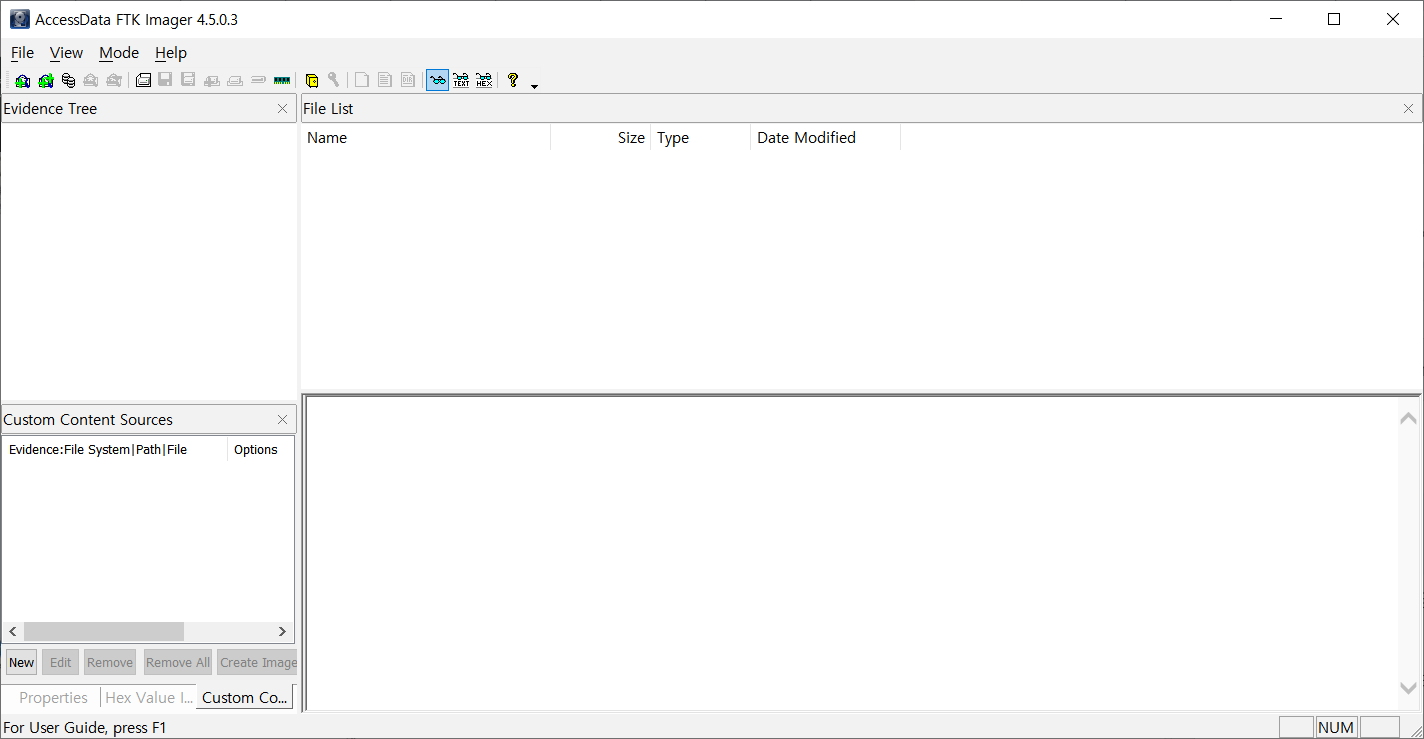Click the Edit button in Custom Content

tap(60, 662)
